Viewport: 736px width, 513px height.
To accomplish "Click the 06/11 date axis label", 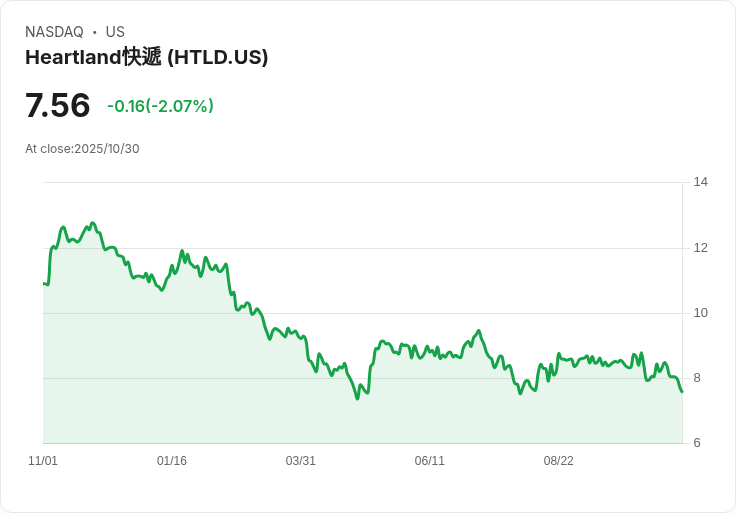I will pyautogui.click(x=429, y=460).
